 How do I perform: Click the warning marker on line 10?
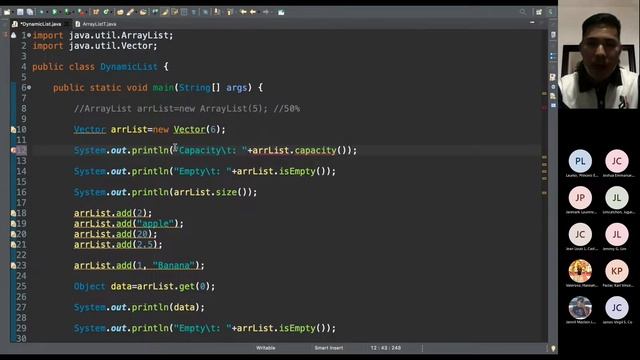13,129
